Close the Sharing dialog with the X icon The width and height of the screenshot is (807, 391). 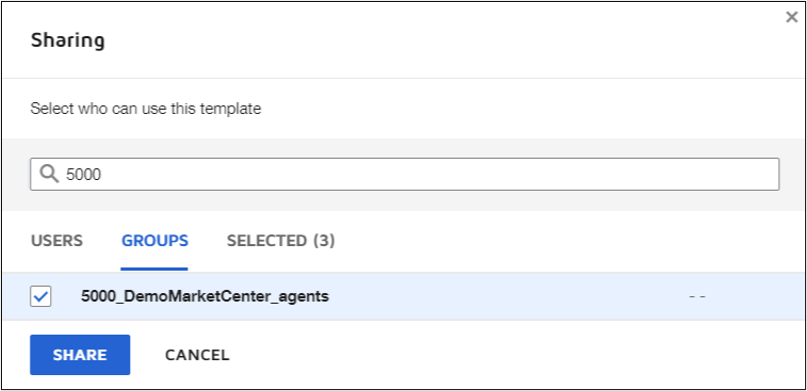click(792, 17)
